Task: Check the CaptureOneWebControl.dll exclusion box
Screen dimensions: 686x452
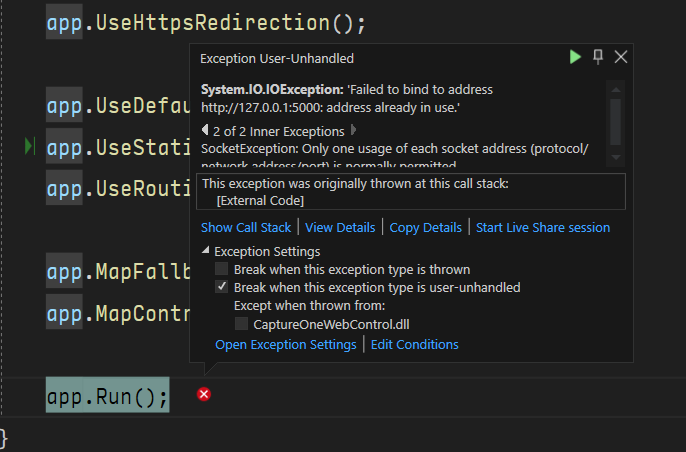Action: coord(241,324)
